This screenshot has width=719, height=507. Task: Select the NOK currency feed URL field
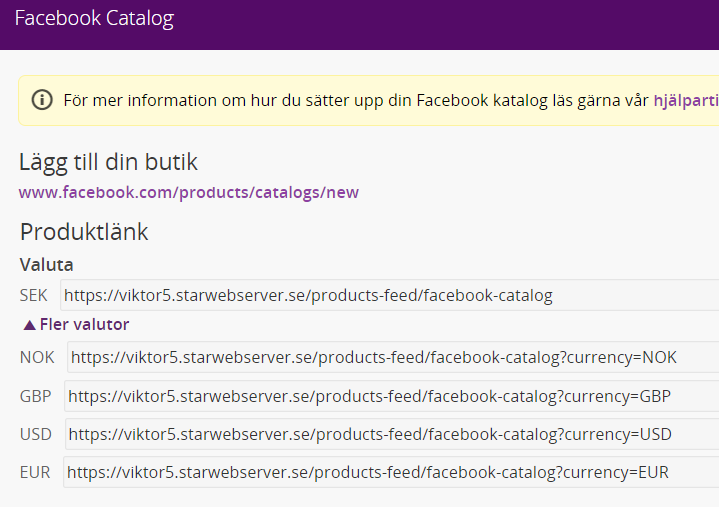393,357
